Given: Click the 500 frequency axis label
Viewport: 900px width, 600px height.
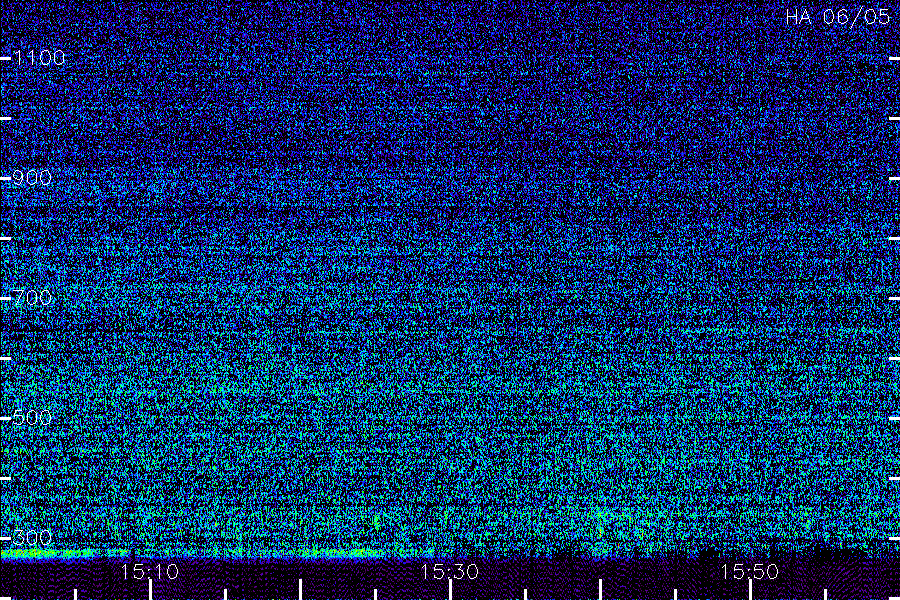Looking at the screenshot, I should (32, 418).
